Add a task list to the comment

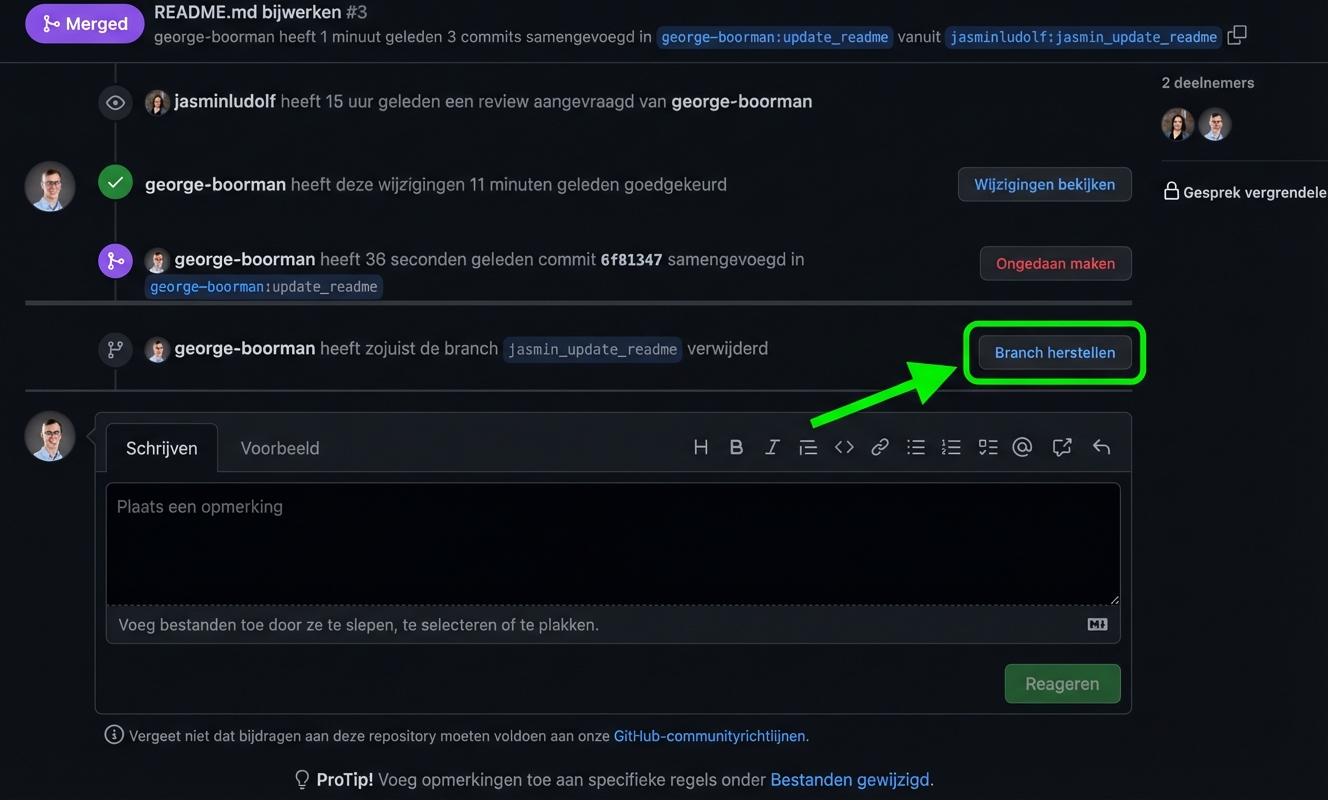pyautogui.click(x=988, y=447)
